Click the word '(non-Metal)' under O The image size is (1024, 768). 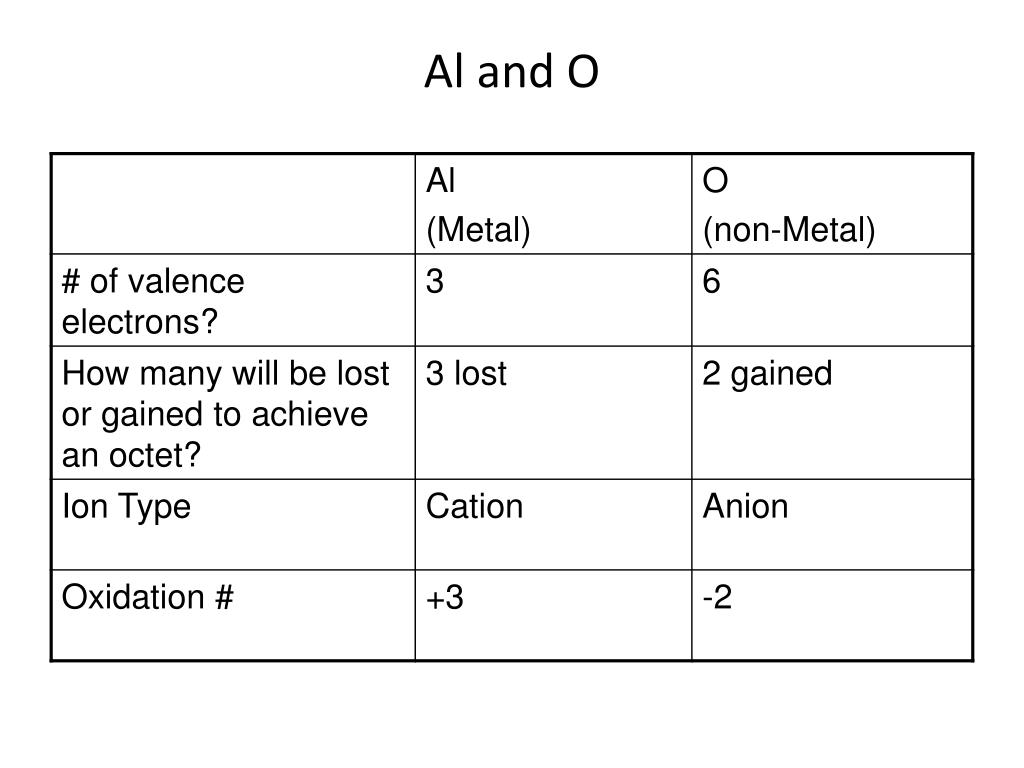(x=789, y=231)
